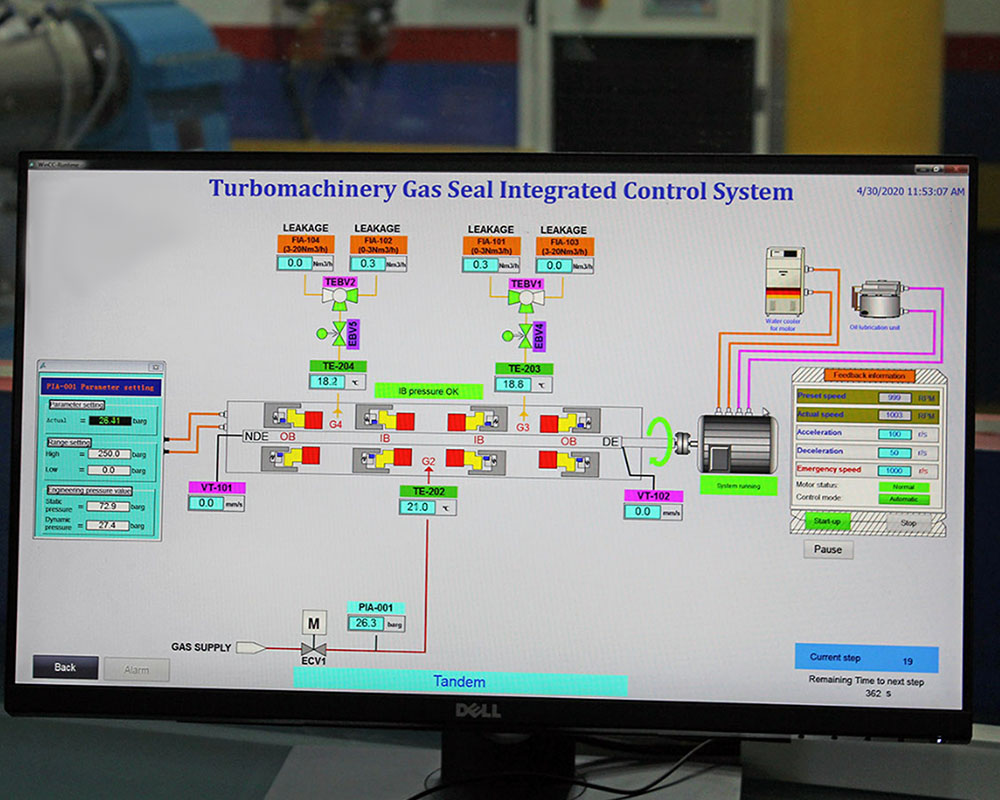1000x800 pixels.
Task: Click the Pause button
Action: pos(828,549)
